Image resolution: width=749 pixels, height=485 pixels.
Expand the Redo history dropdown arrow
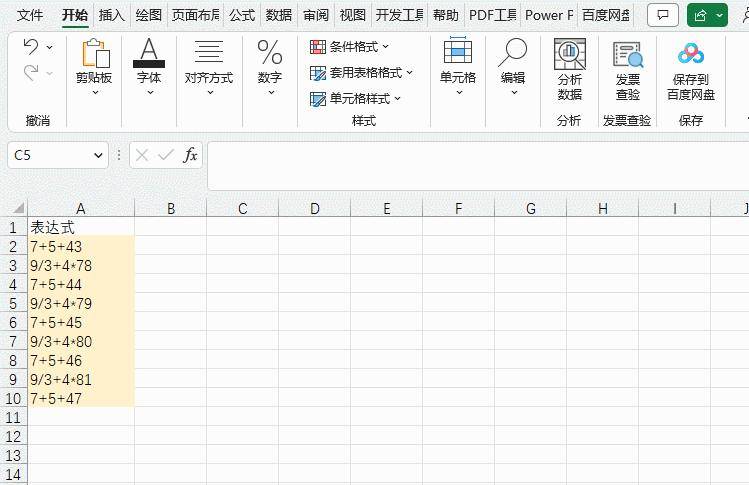pos(49,74)
